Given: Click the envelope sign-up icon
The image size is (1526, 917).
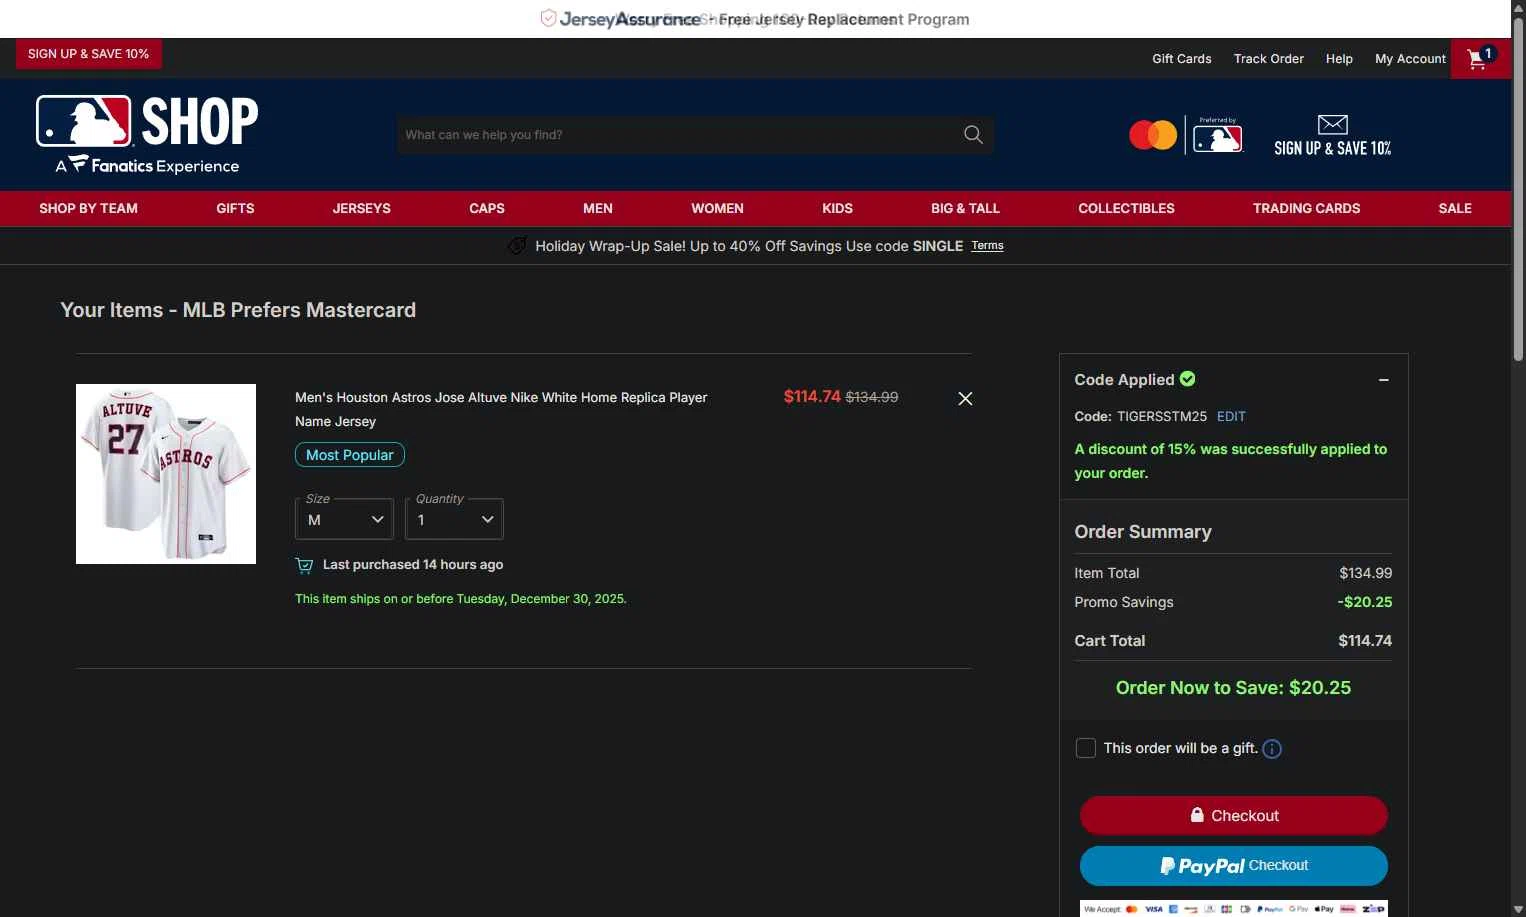Looking at the screenshot, I should click(x=1333, y=124).
